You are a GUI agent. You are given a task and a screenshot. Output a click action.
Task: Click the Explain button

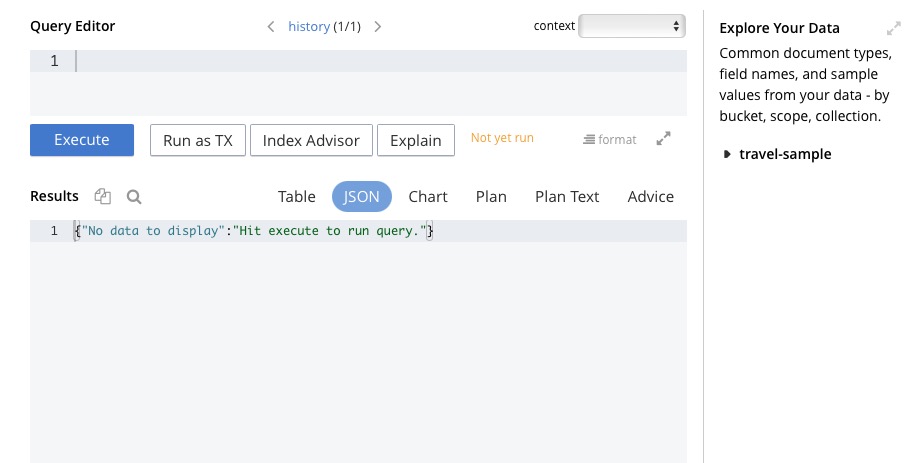pos(415,140)
